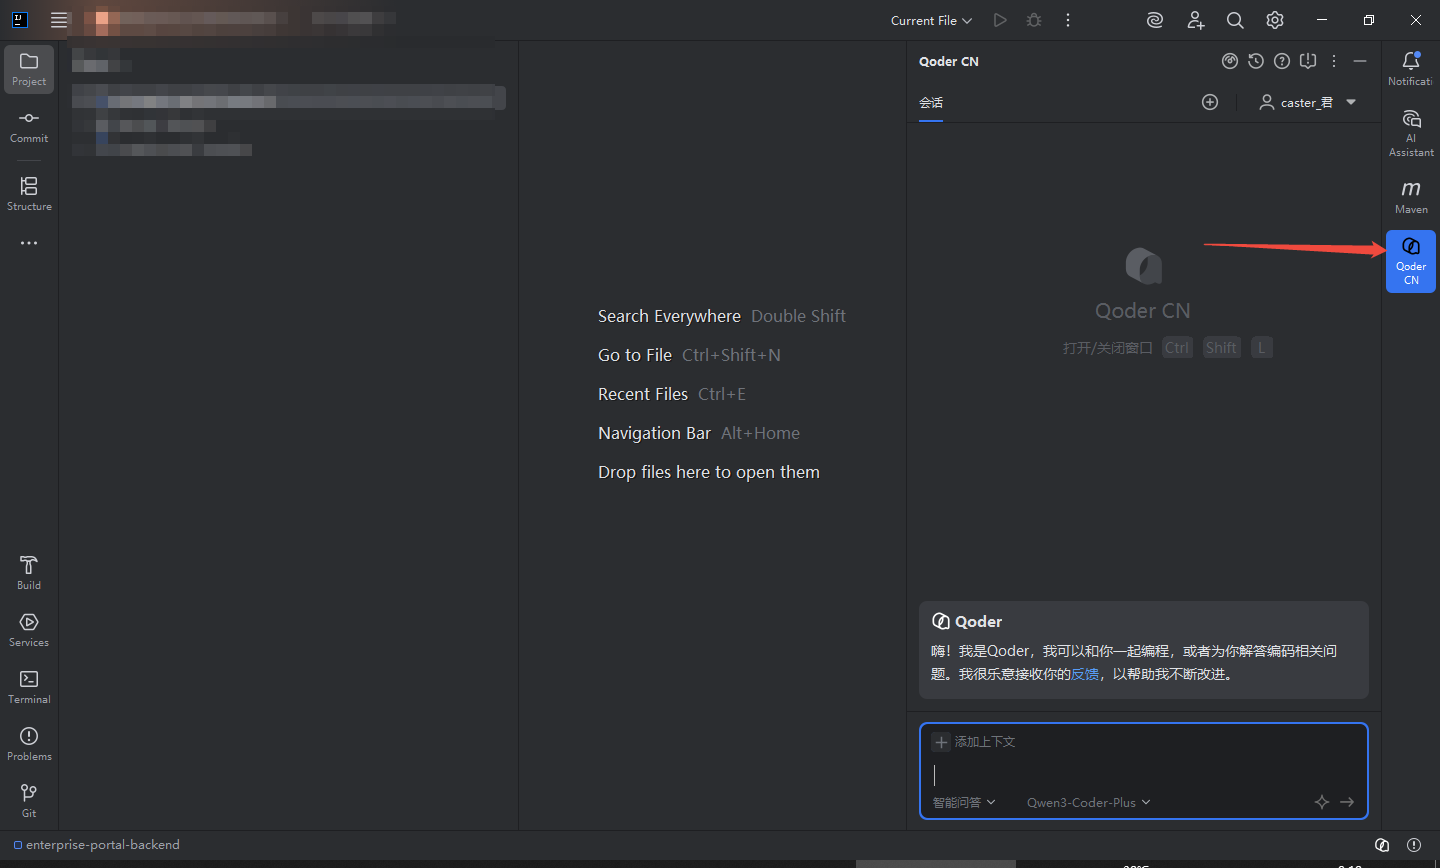Open the Notifications panel
This screenshot has width=1440, height=868.
coord(1411,69)
